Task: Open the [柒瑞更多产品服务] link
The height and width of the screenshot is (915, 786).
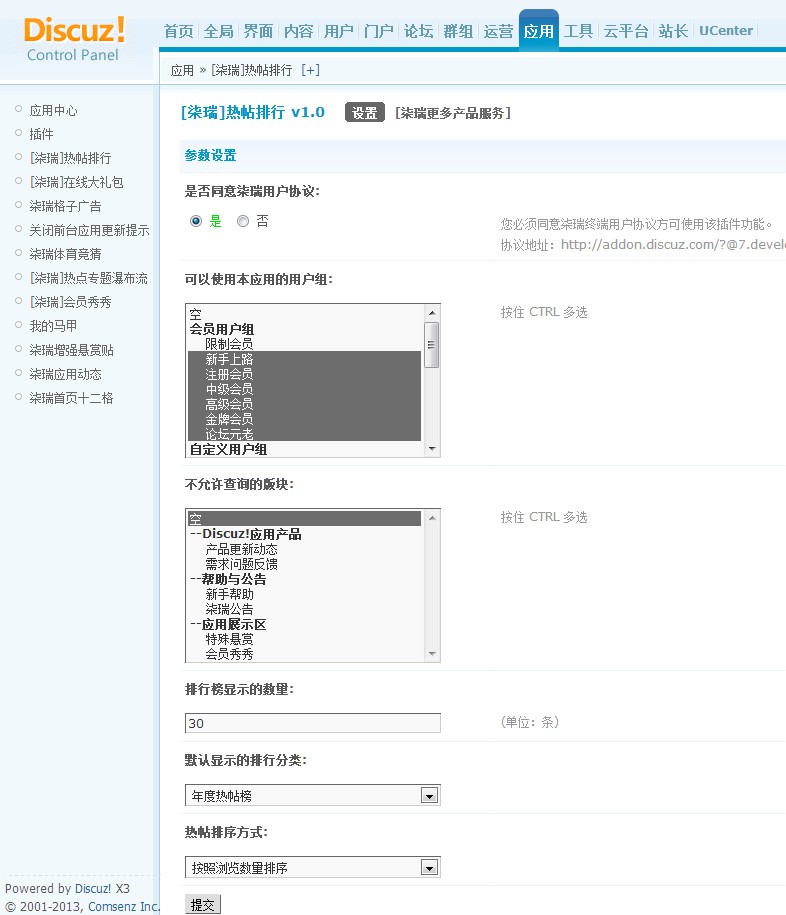Action: tap(453, 113)
